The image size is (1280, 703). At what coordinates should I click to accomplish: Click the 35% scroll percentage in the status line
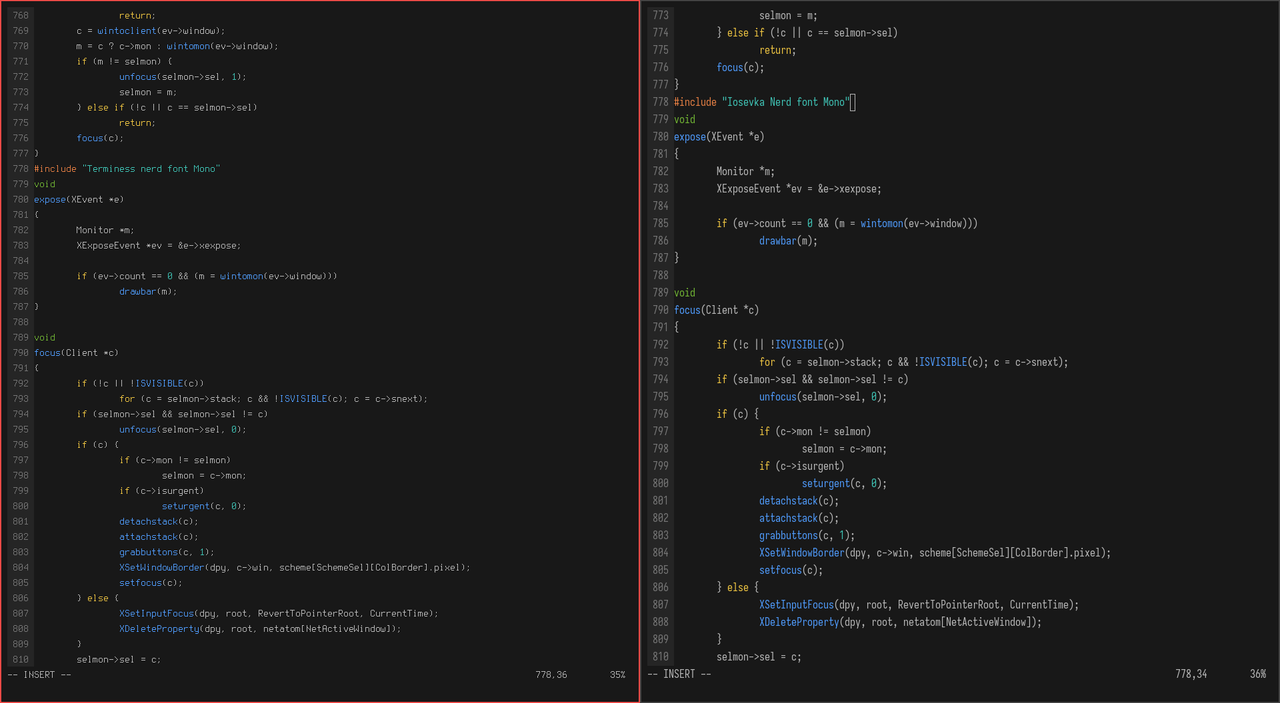617,675
